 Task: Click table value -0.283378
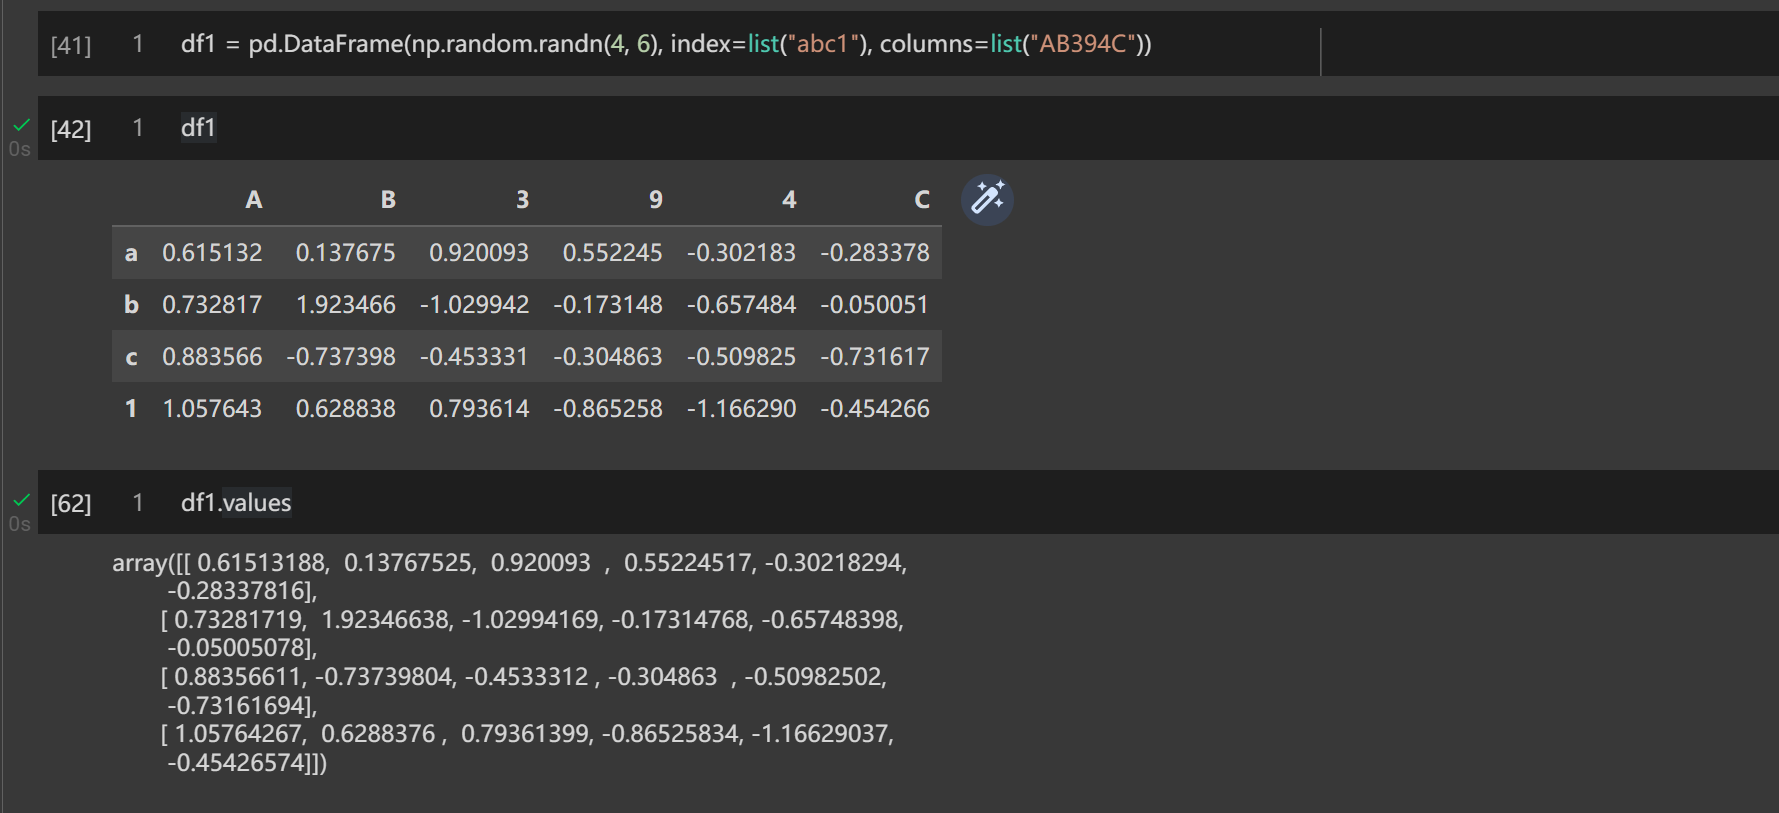[x=875, y=253]
